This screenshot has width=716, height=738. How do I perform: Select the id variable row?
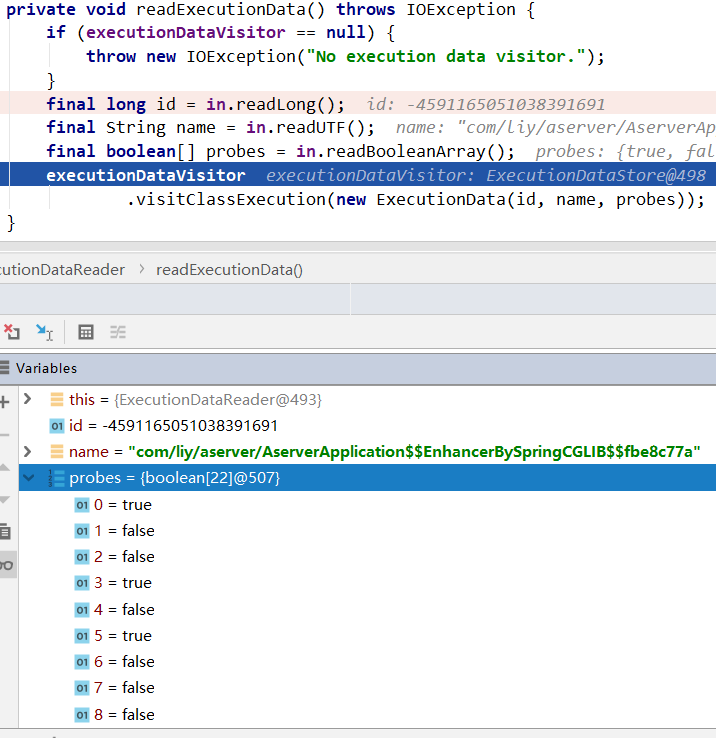pos(165,425)
